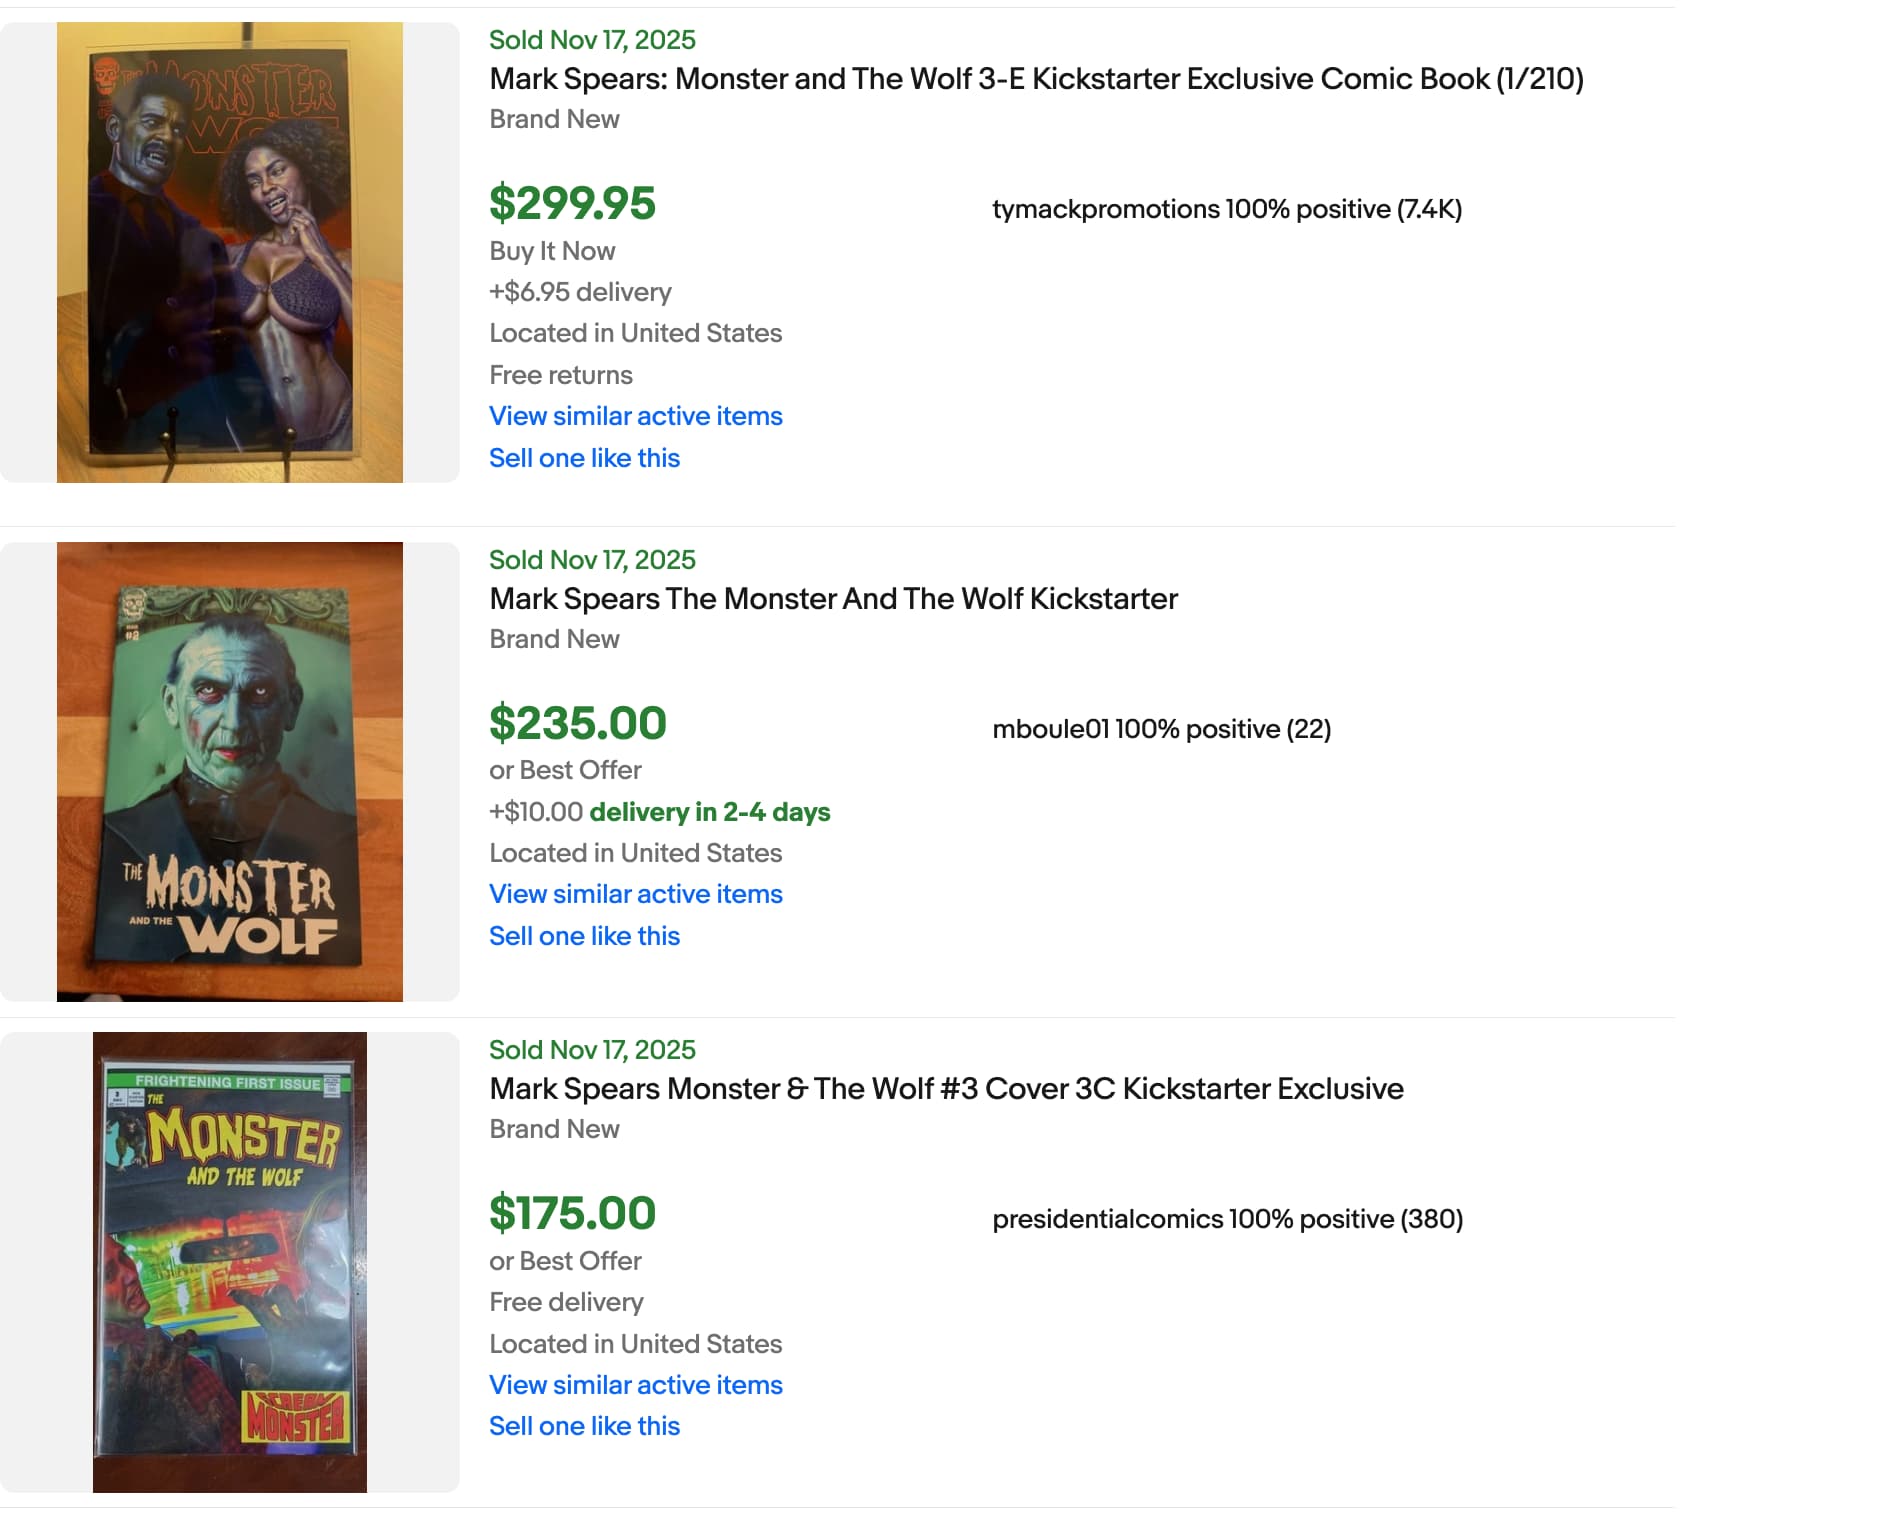Open the Cover 3C comic listing thumbnail
The height and width of the screenshot is (1520, 1900).
tap(230, 1262)
